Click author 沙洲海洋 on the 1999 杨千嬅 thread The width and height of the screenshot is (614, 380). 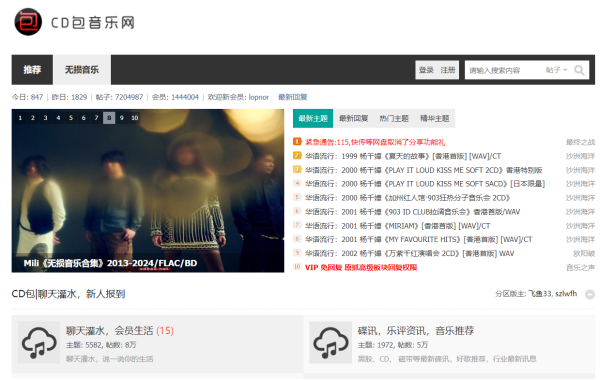580,156
